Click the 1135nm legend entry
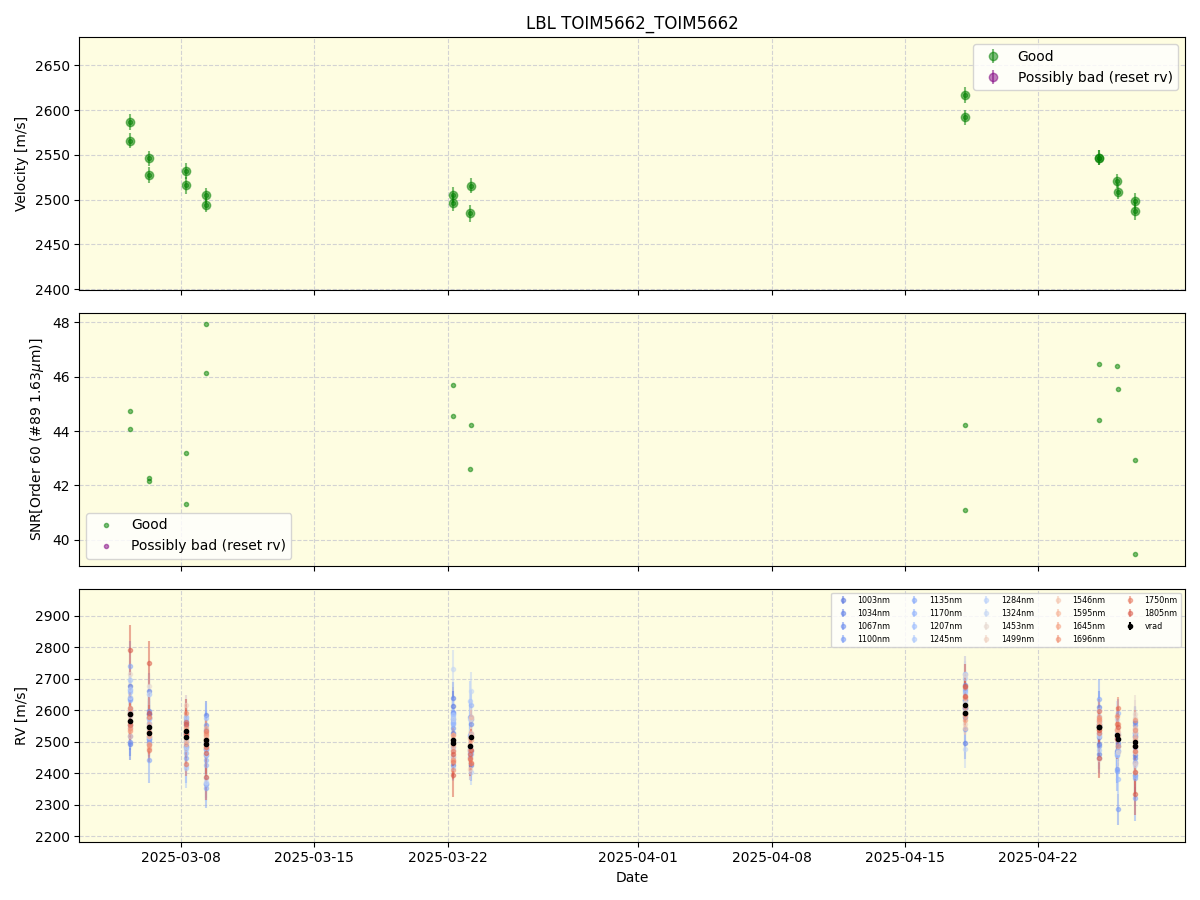 point(937,600)
